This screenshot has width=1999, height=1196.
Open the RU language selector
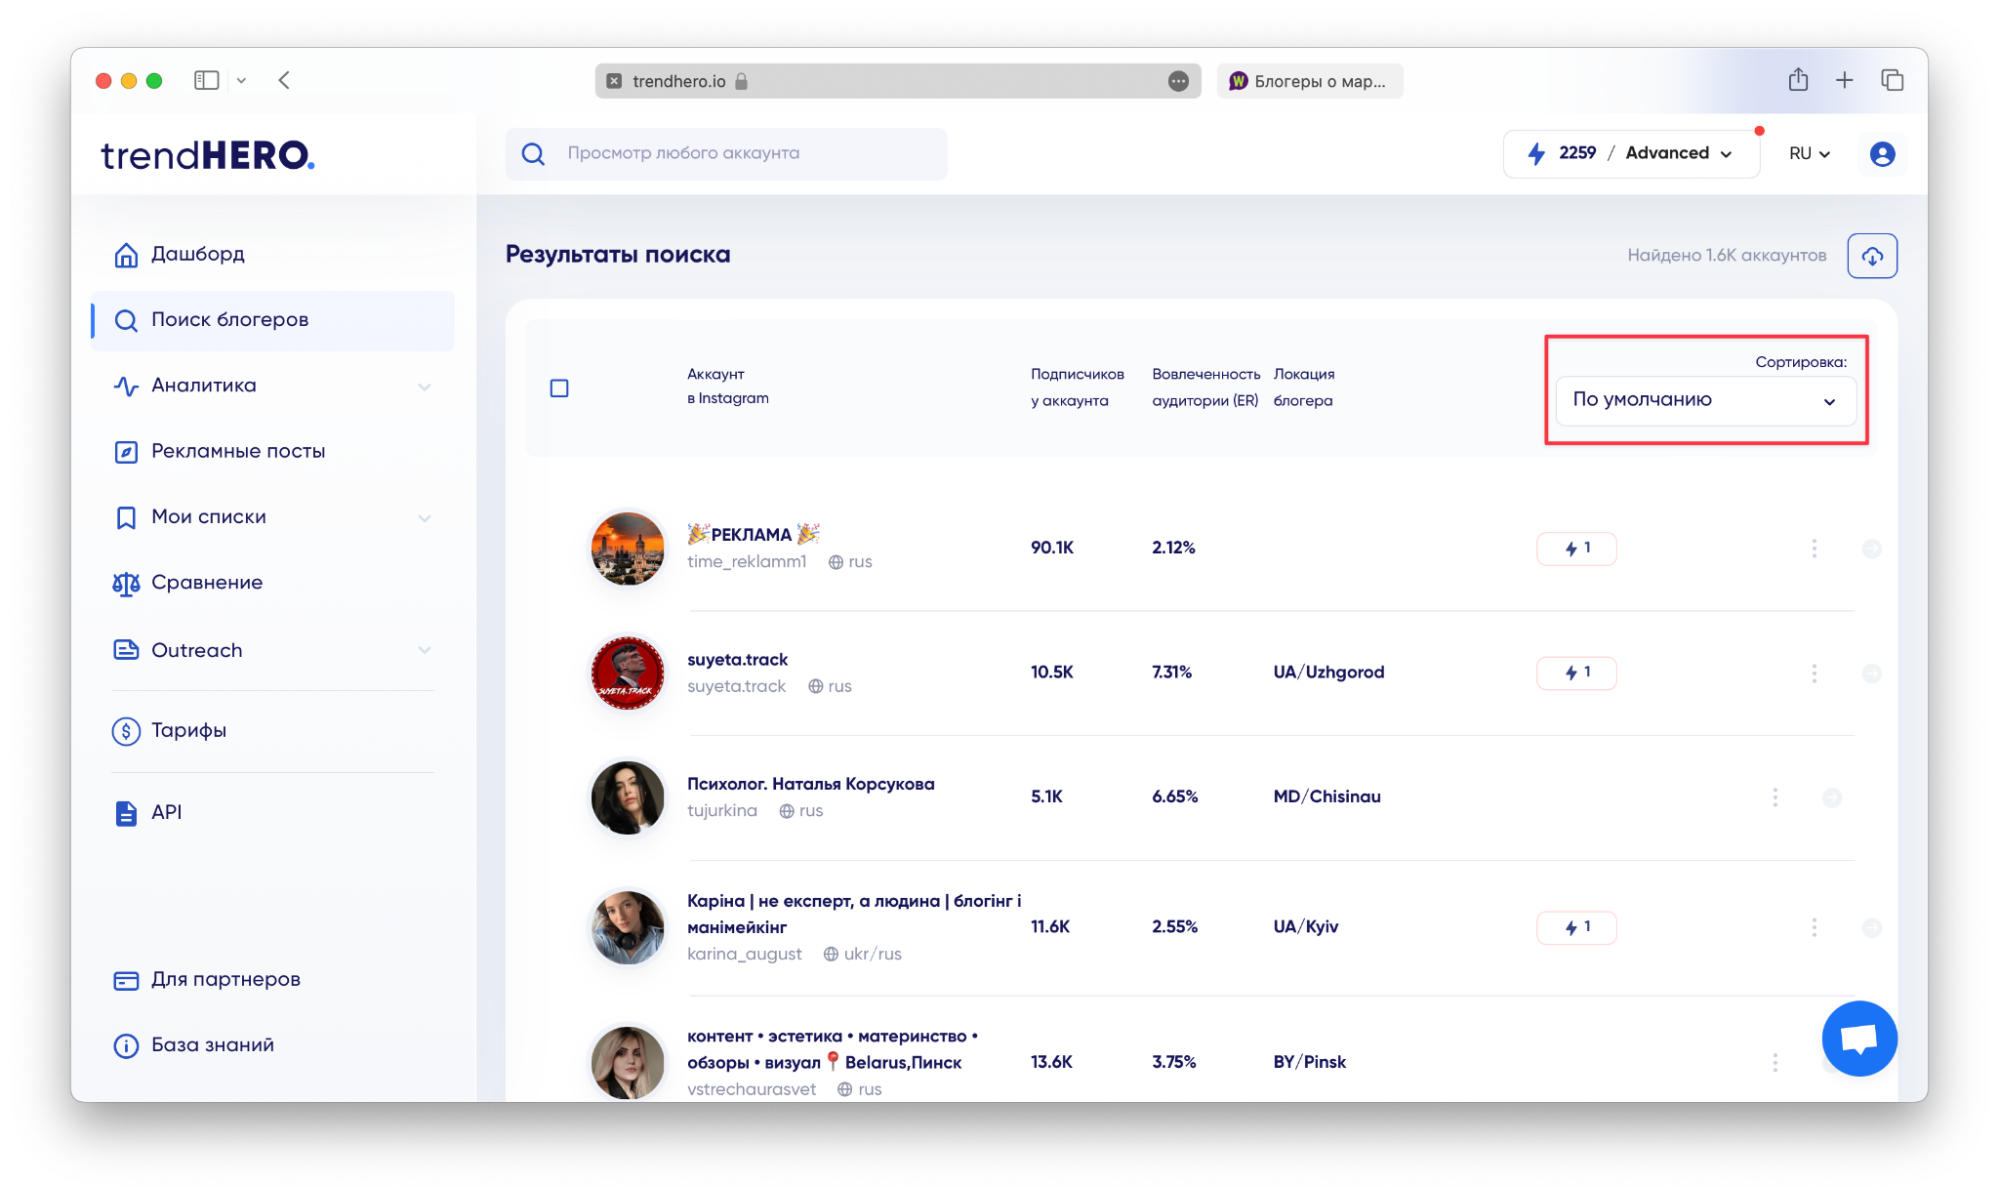pos(1808,154)
